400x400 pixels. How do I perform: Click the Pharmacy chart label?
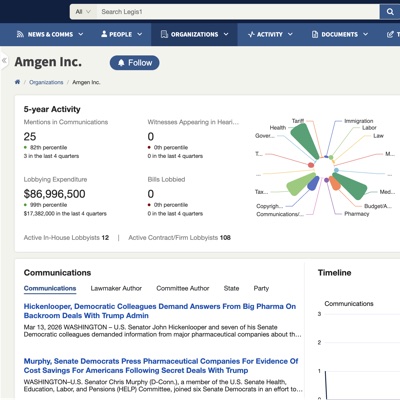pyautogui.click(x=357, y=214)
